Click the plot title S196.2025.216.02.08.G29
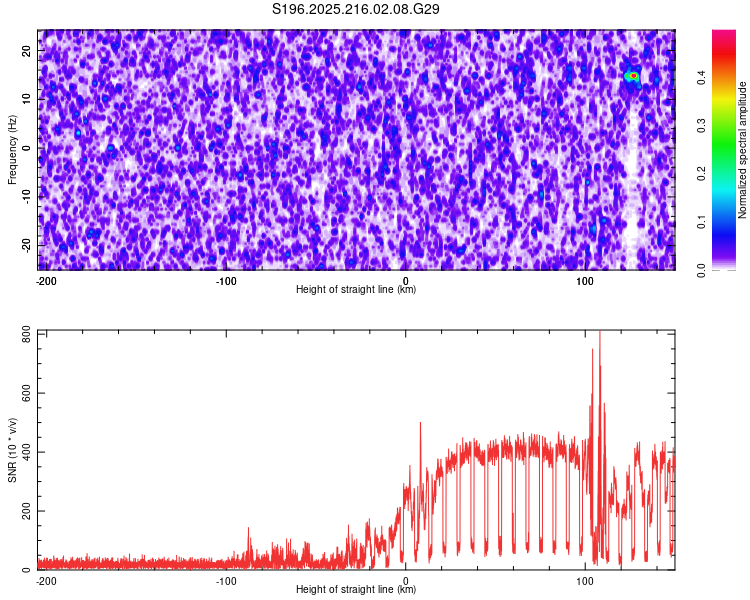This screenshot has width=750, height=600. pos(355,9)
